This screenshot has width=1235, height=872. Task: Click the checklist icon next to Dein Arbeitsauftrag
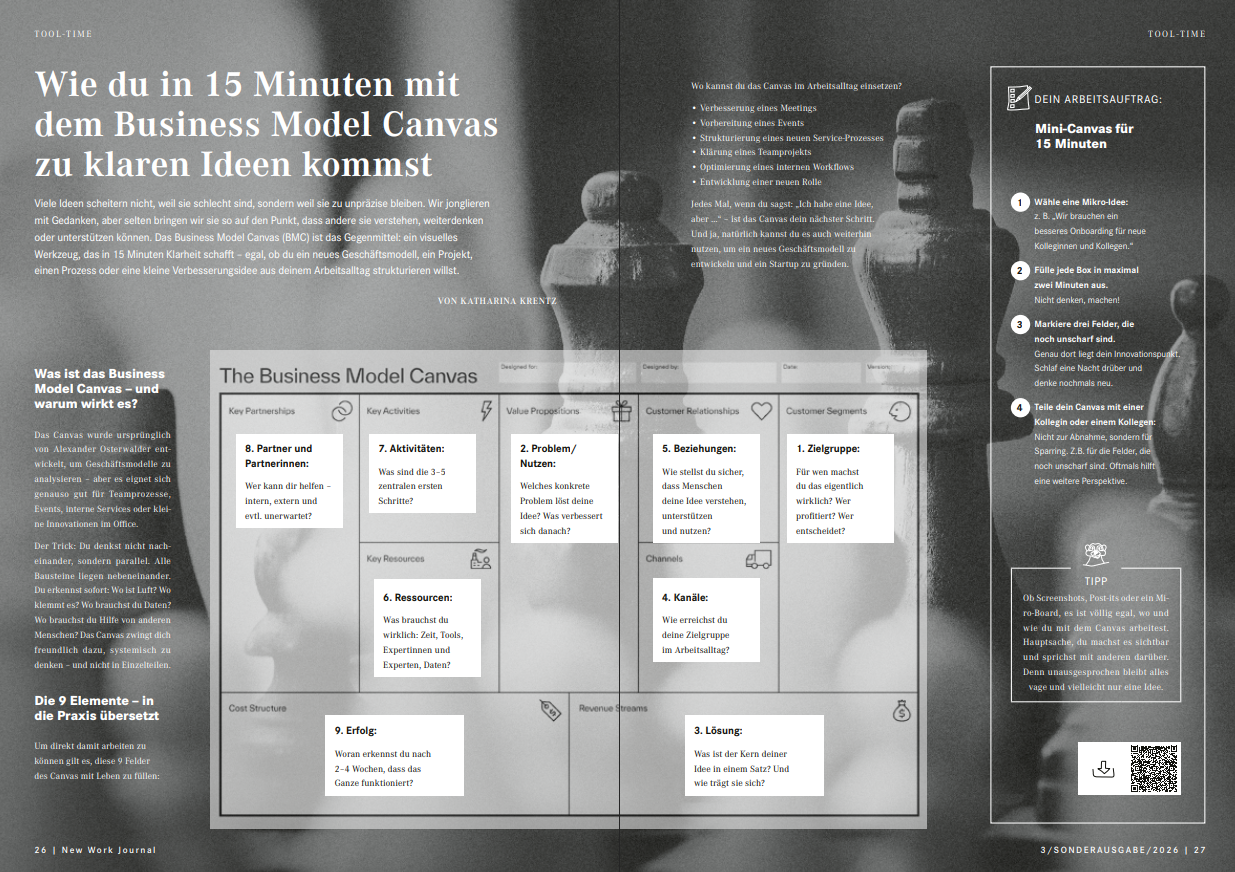(x=1018, y=97)
